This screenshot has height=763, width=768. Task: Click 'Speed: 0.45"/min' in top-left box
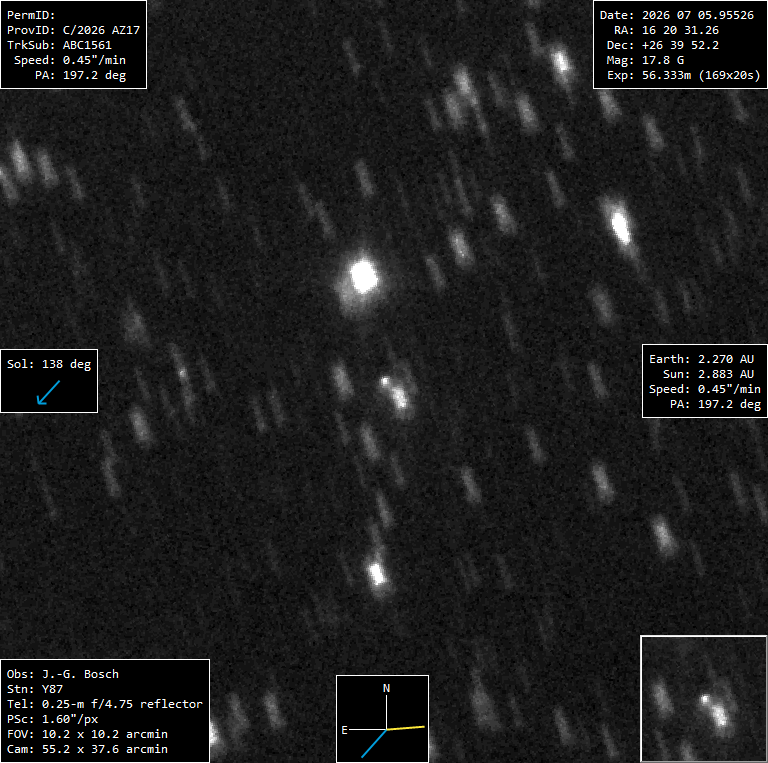coord(70,60)
